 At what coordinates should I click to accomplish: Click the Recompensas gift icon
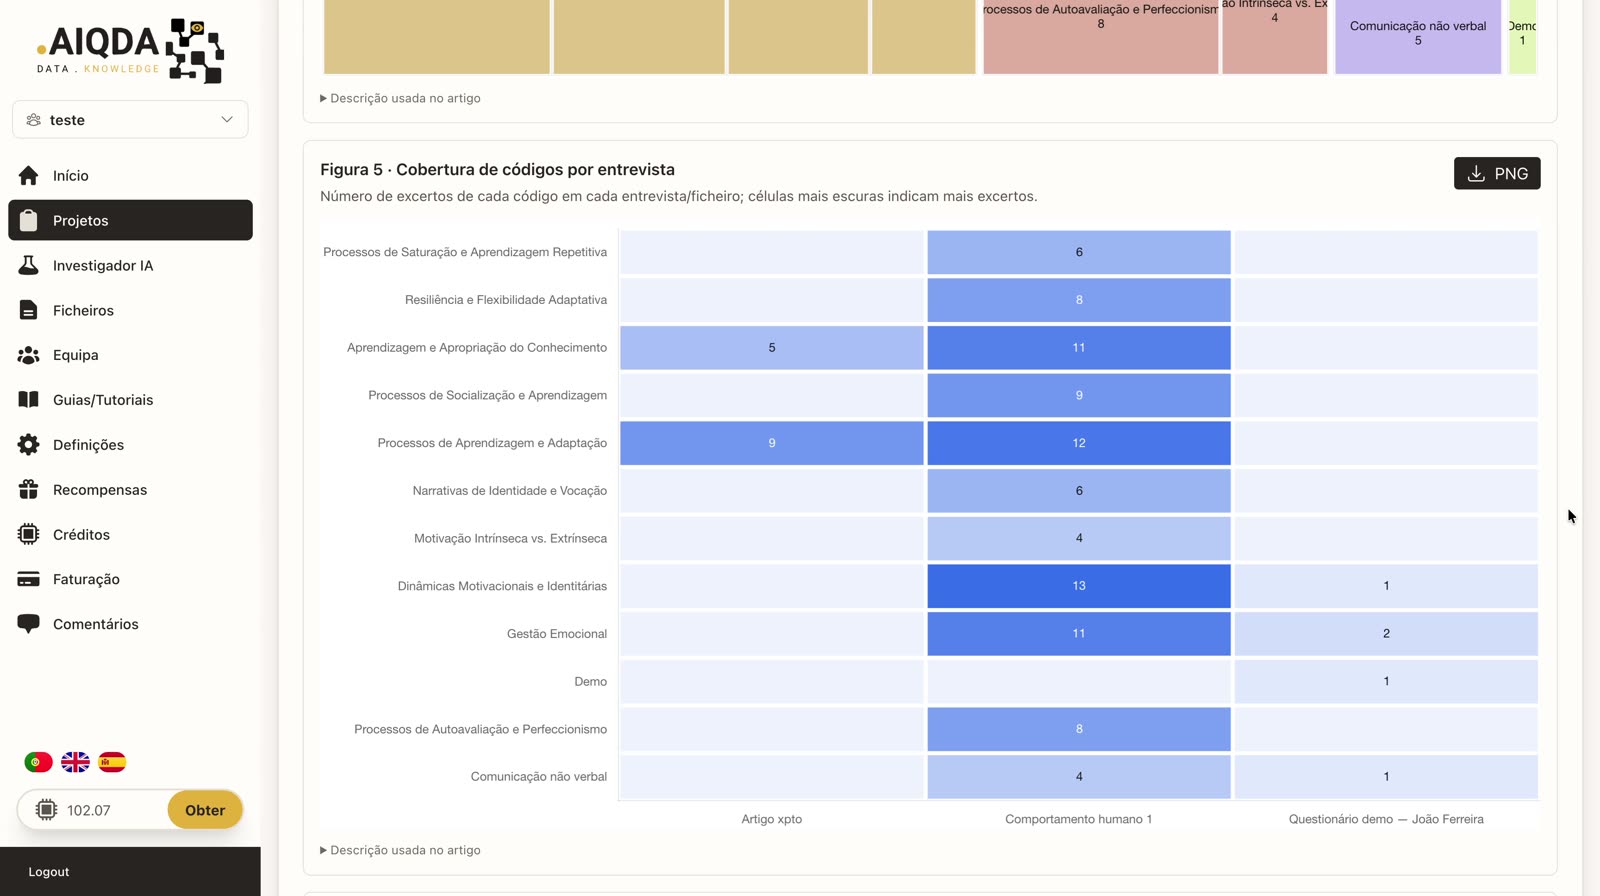pos(28,490)
